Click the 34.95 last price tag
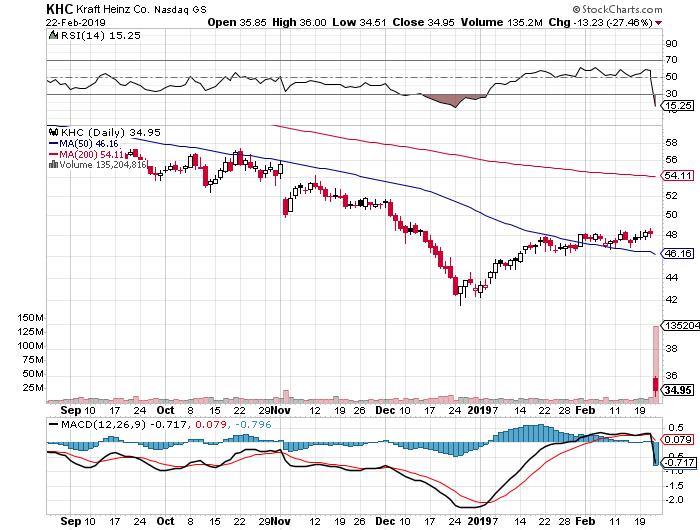Screen dimensions: 700x530 (x=678, y=390)
